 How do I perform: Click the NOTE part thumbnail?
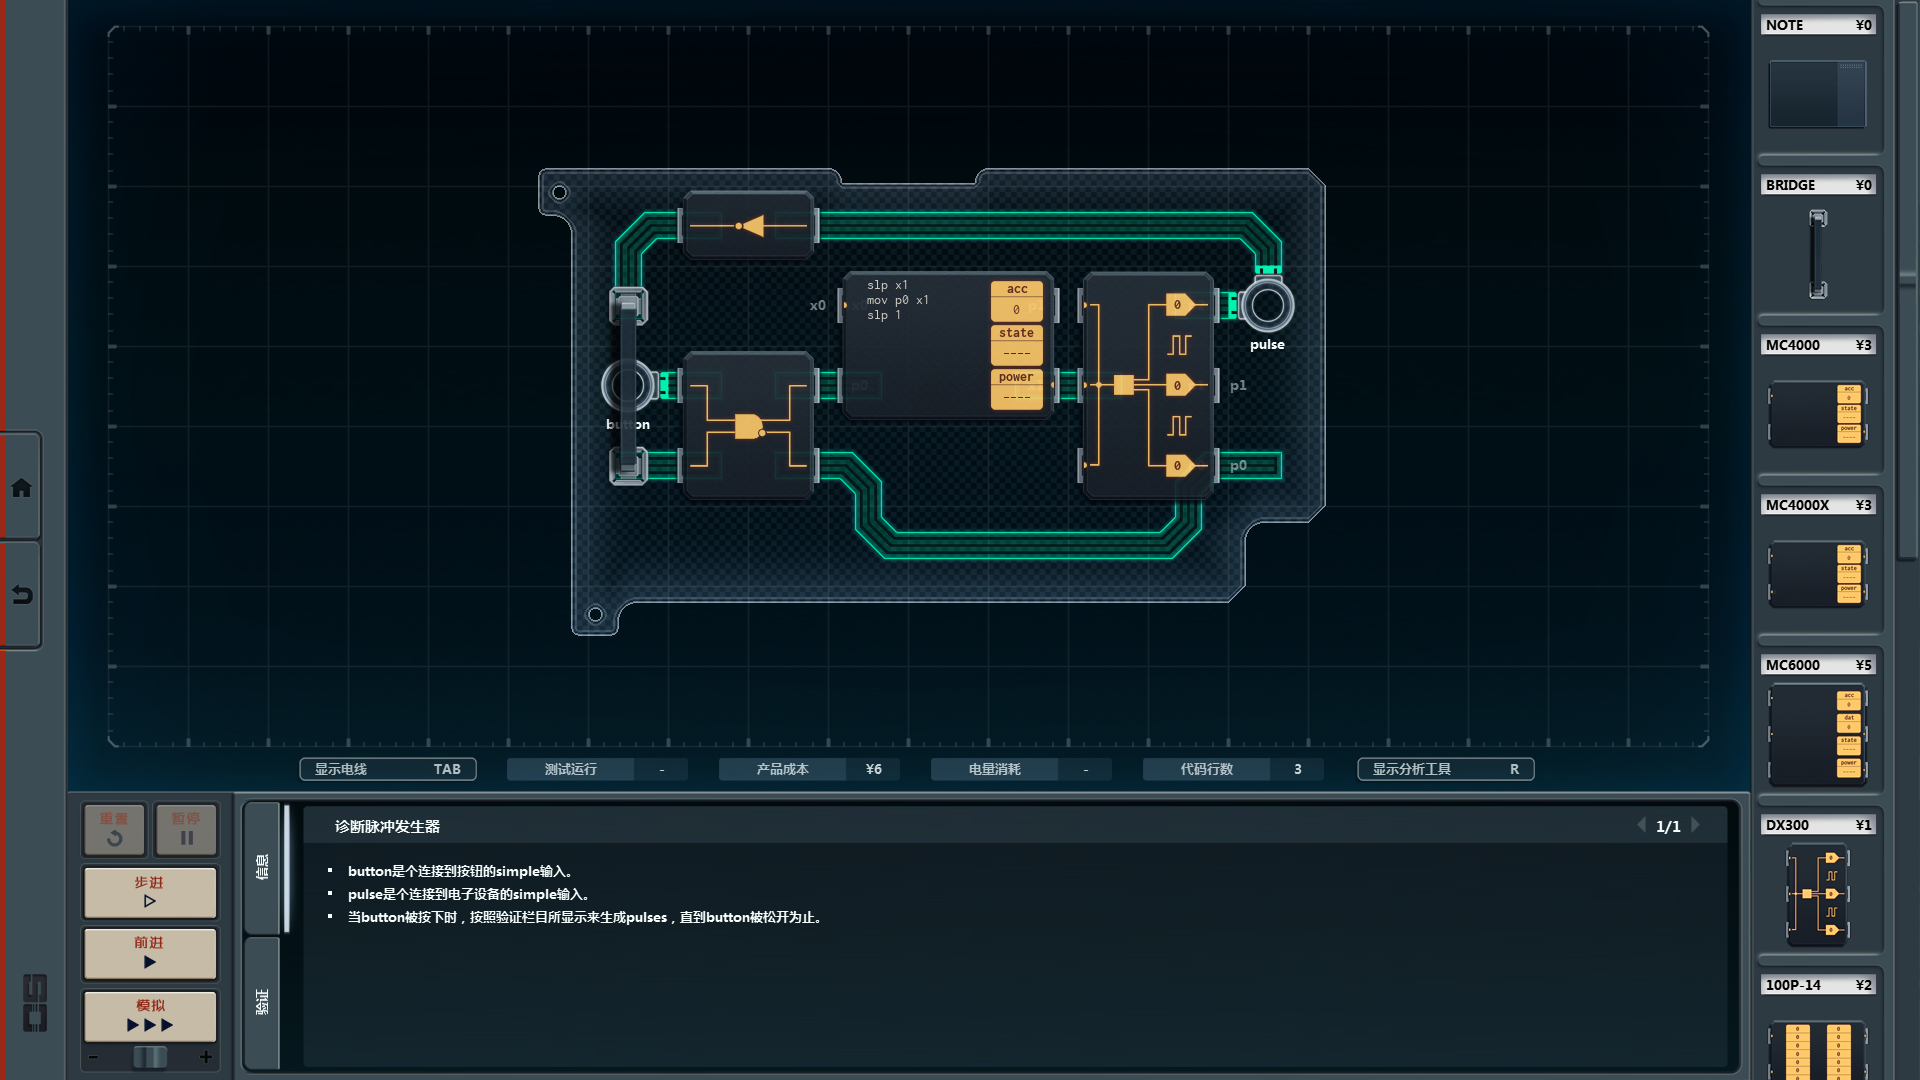(x=1817, y=94)
